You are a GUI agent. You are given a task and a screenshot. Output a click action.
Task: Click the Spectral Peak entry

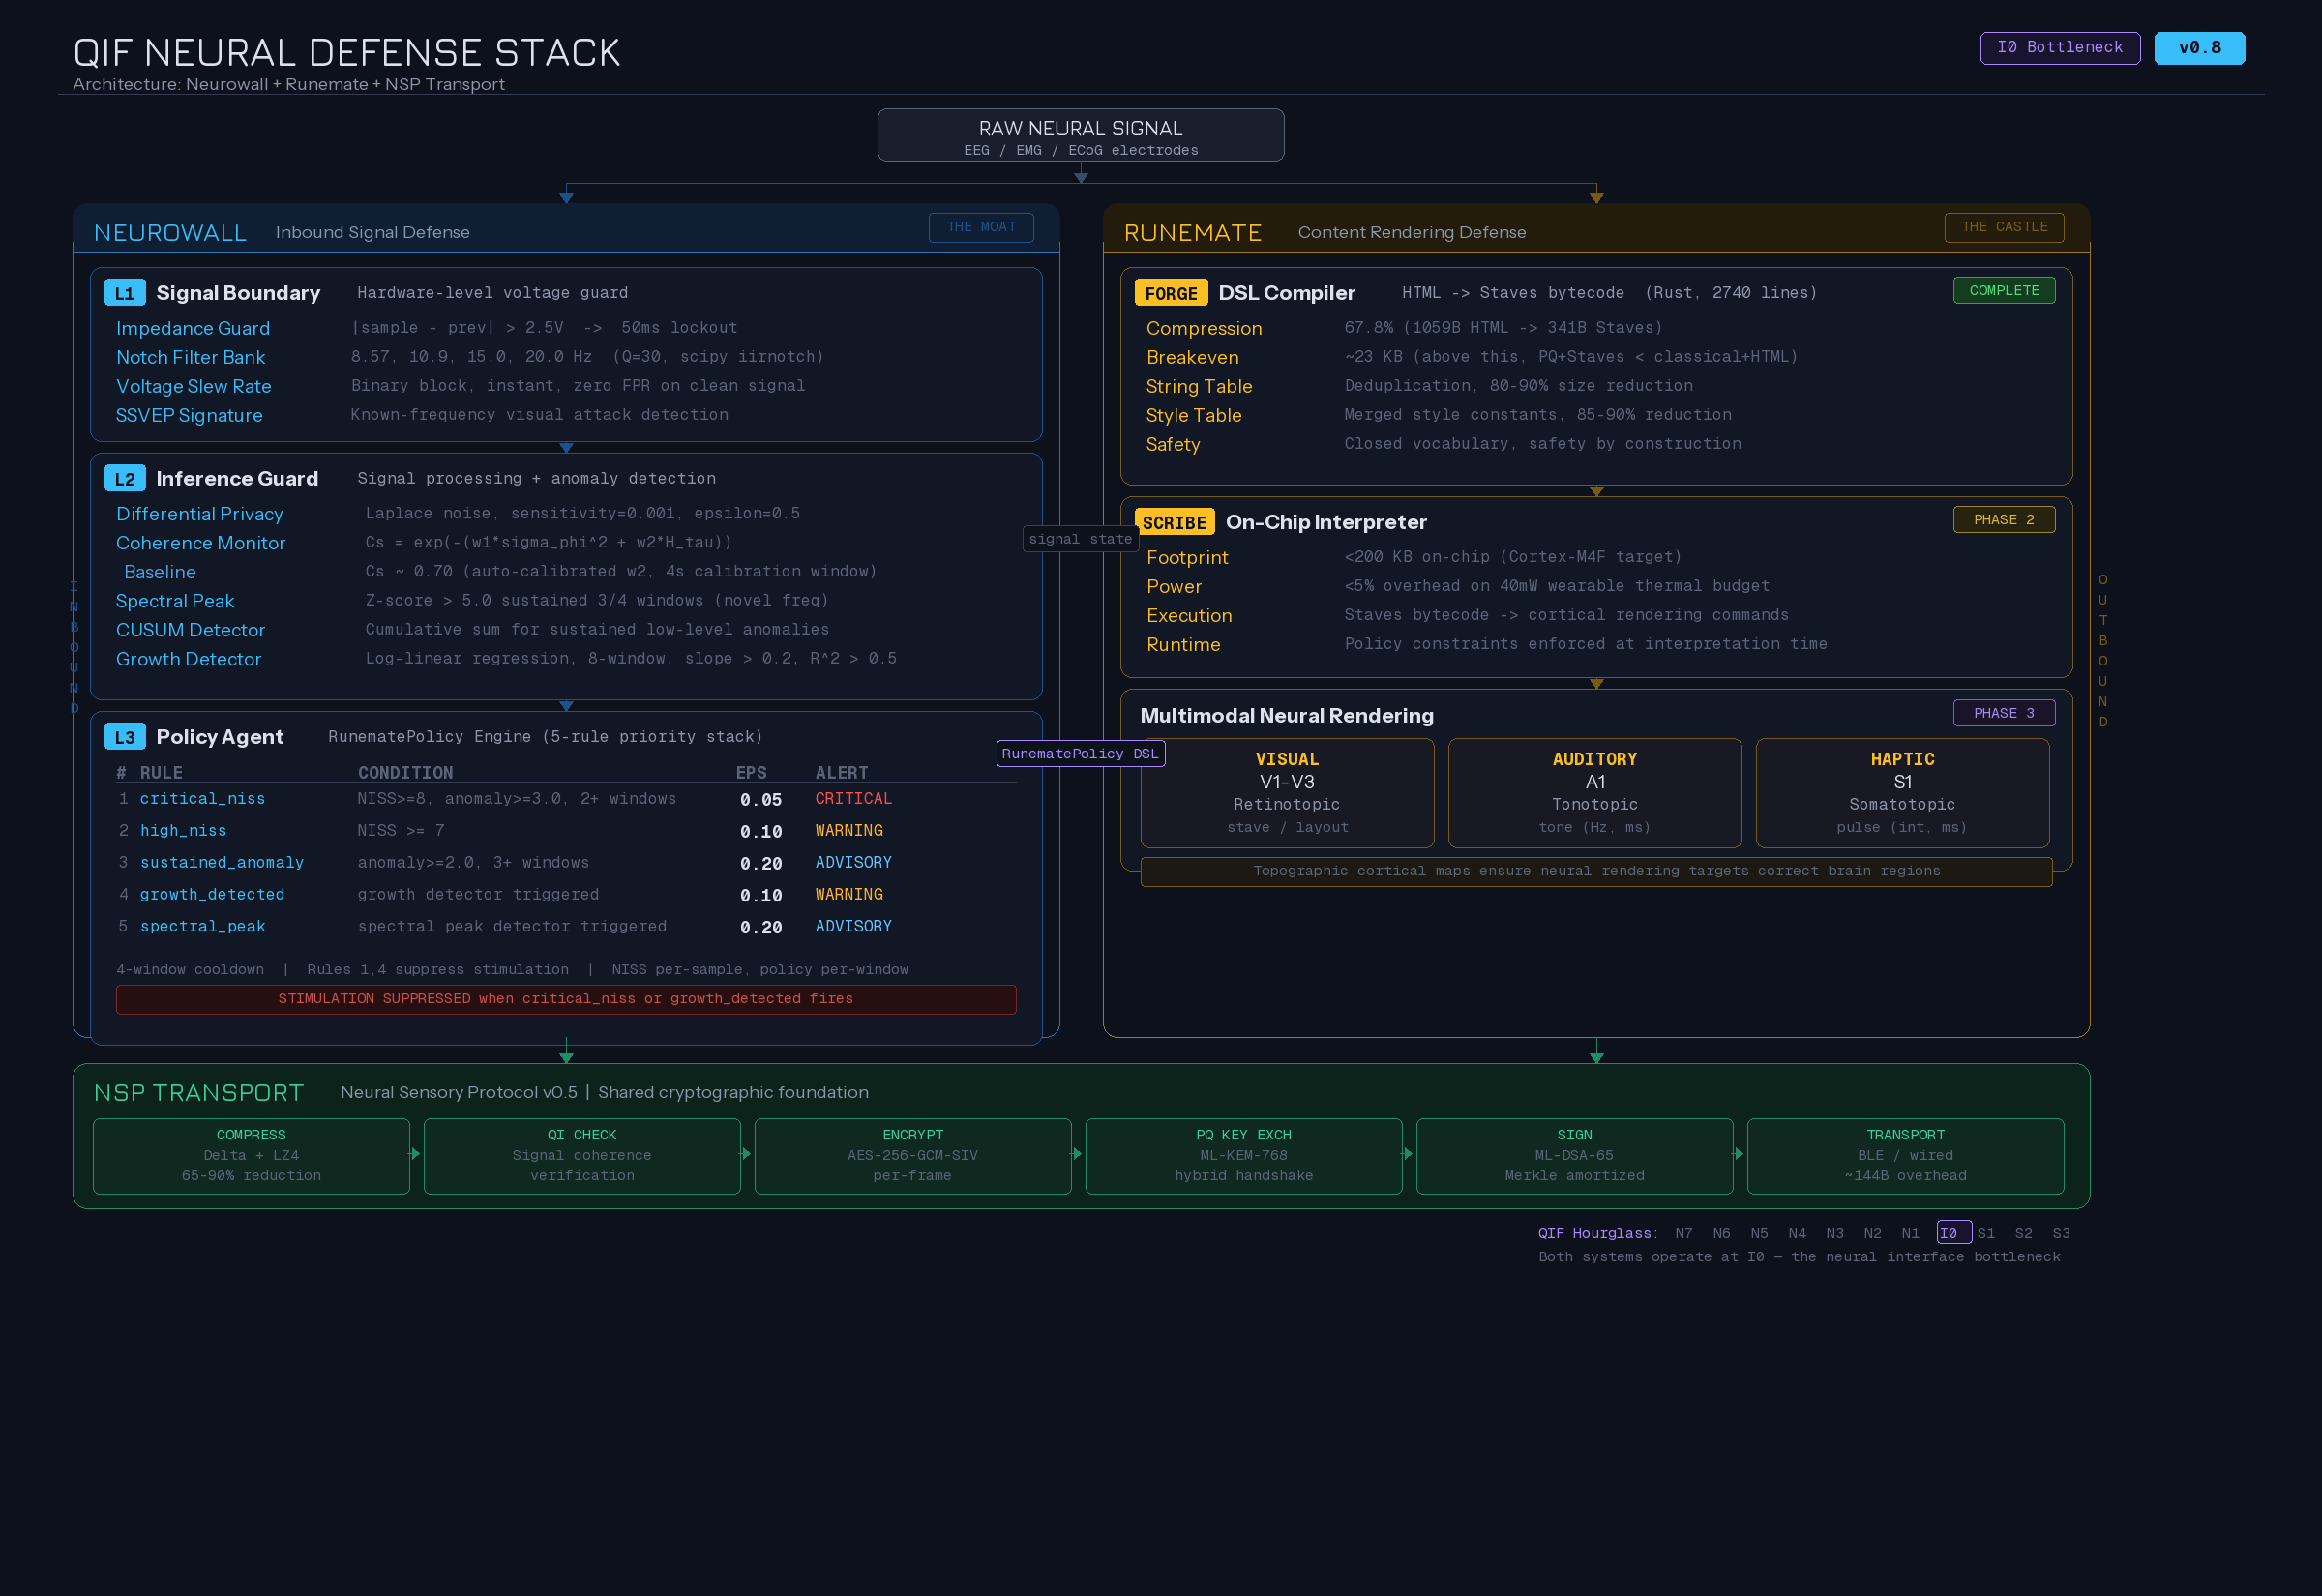pos(175,601)
